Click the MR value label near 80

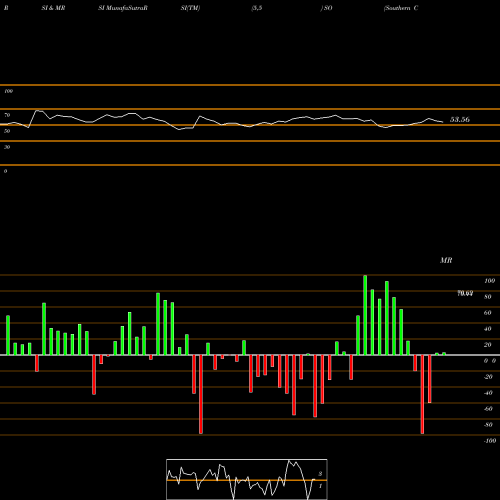click(x=465, y=293)
